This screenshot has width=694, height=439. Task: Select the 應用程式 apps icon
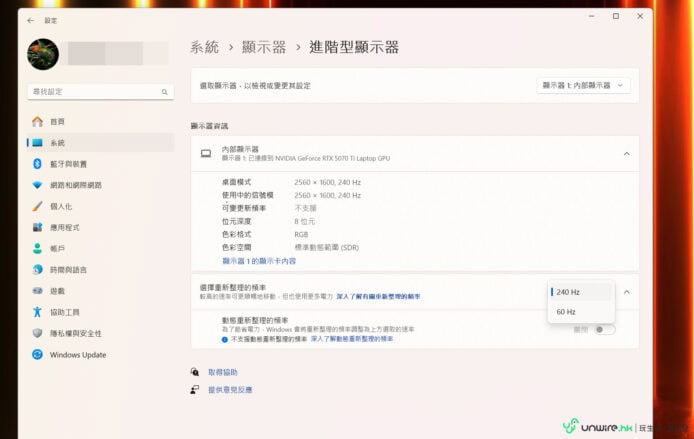[x=38, y=227]
